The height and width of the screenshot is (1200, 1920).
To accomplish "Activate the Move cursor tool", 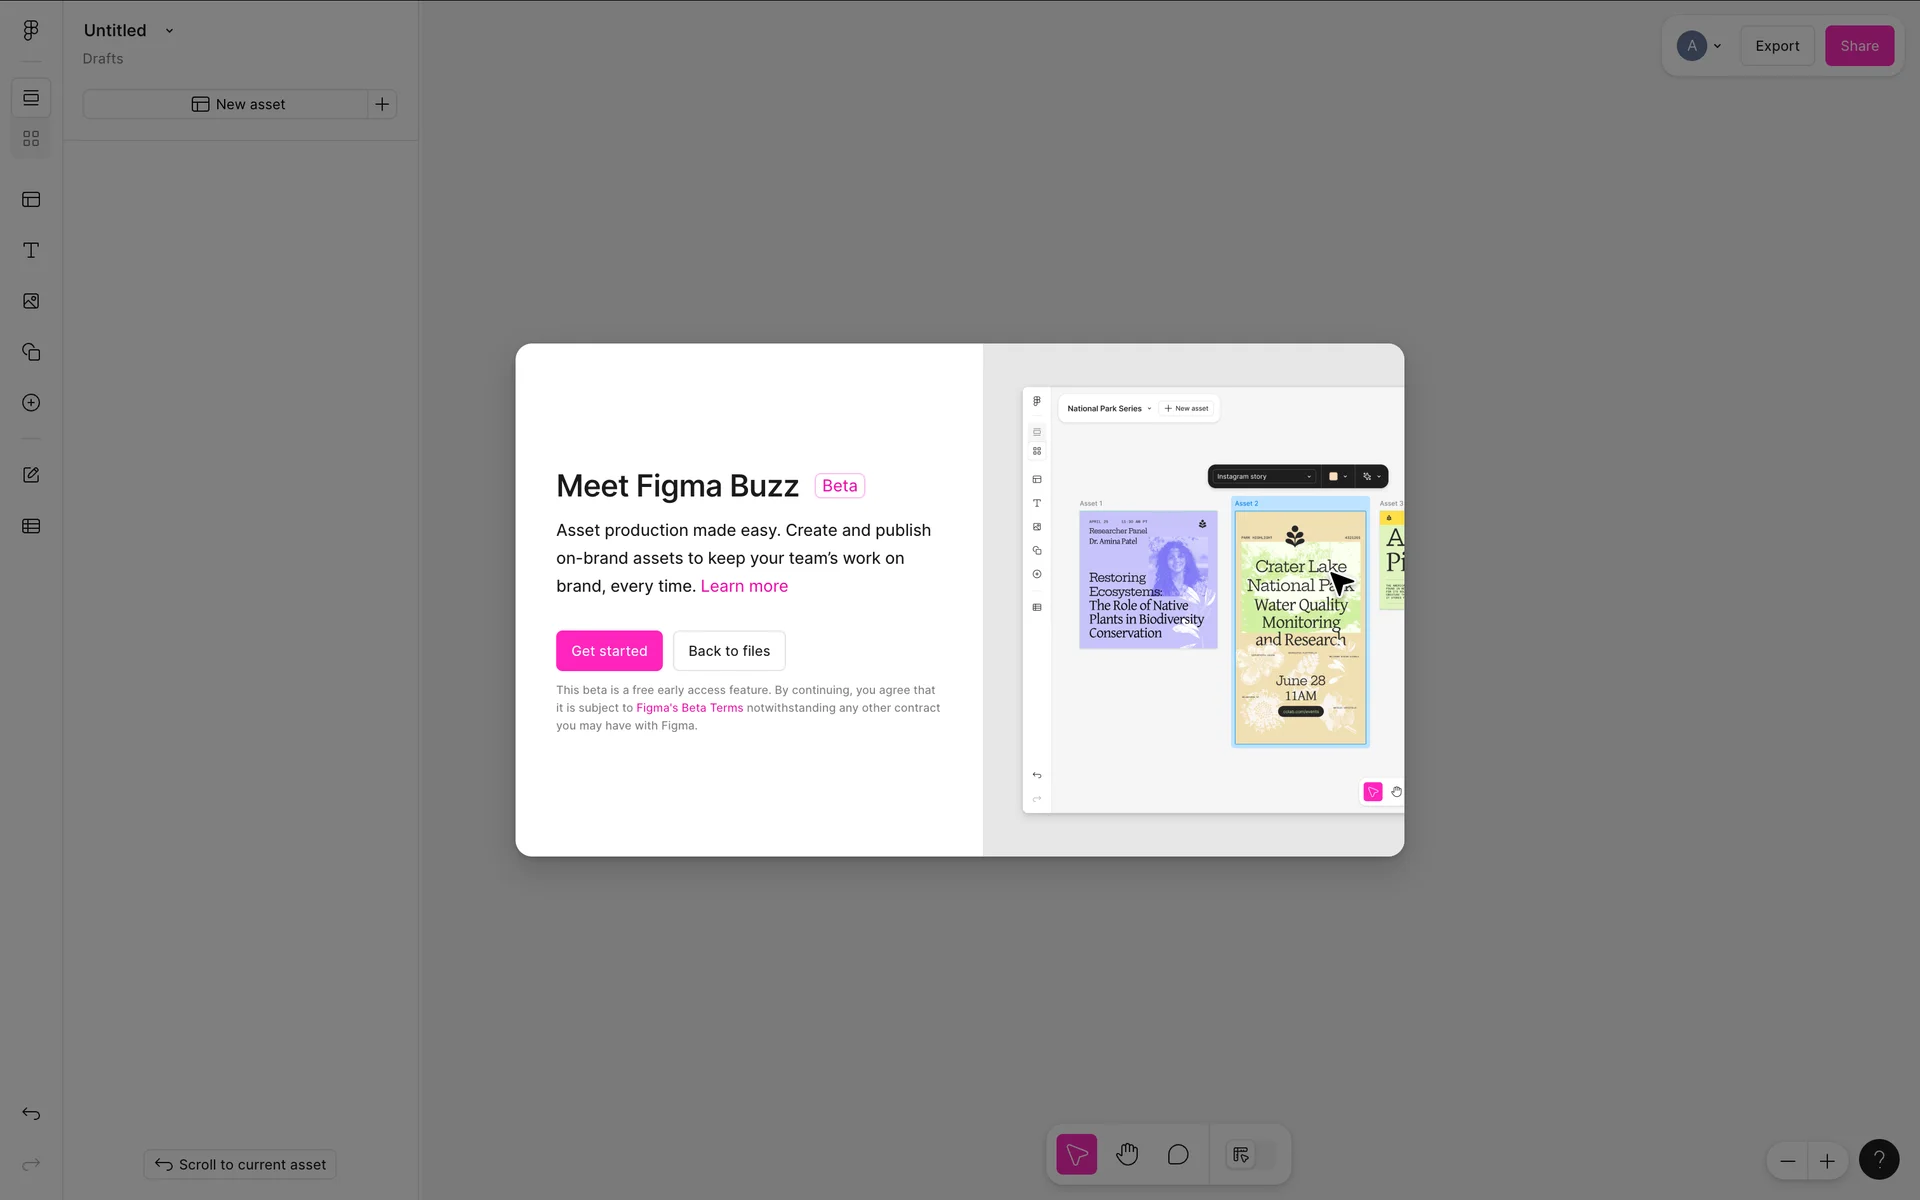I will point(1076,1155).
